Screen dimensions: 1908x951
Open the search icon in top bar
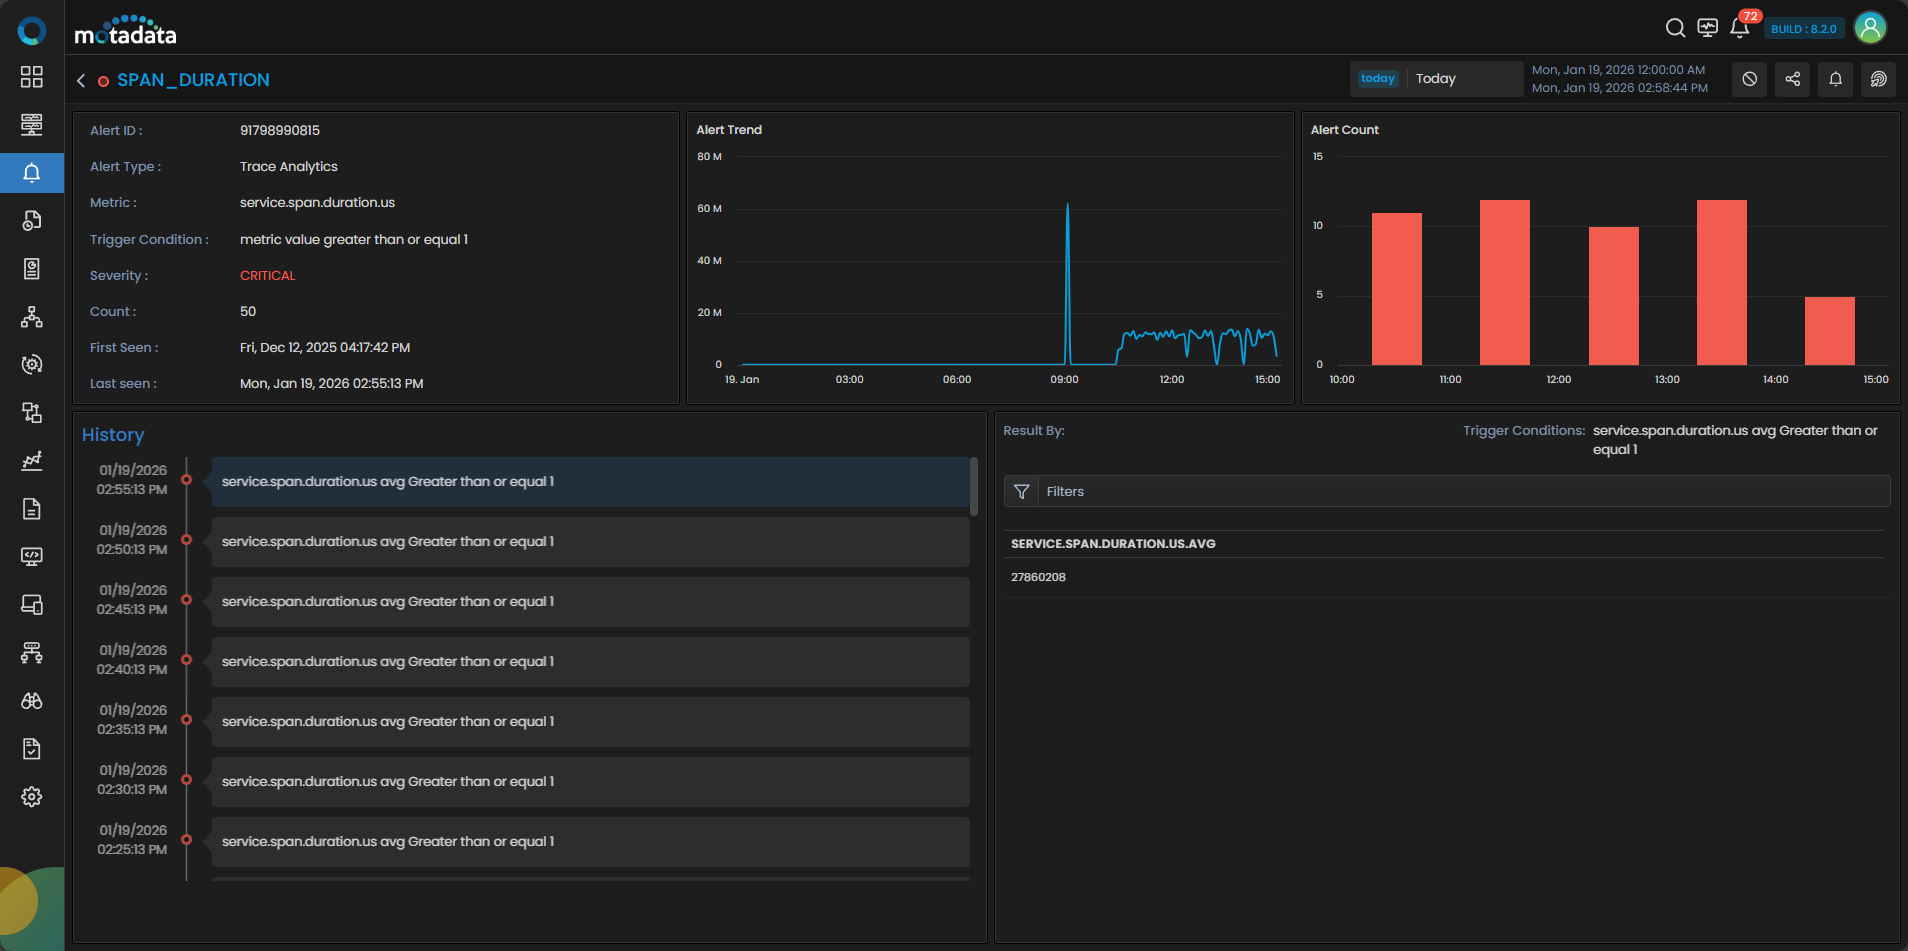(x=1675, y=28)
